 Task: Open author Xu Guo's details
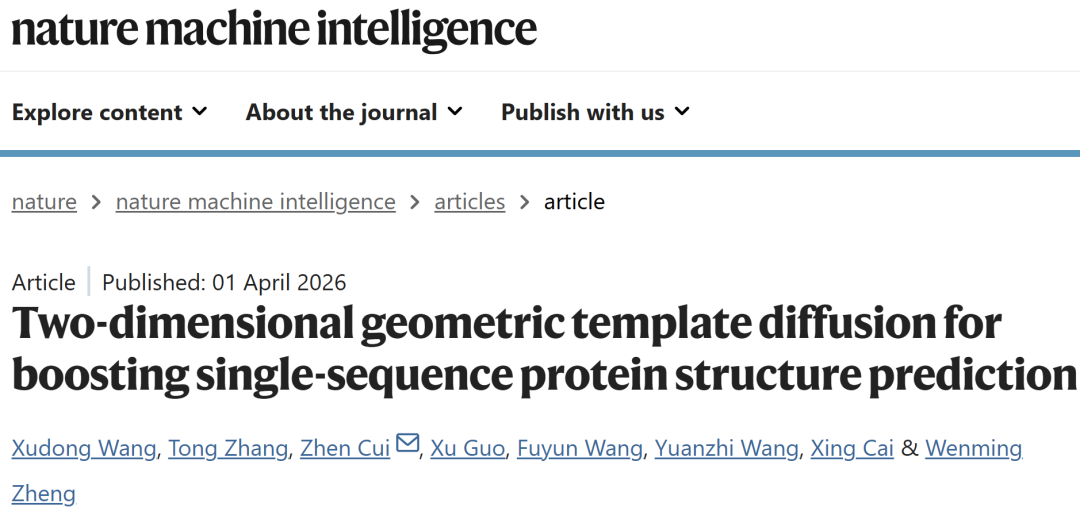467,449
